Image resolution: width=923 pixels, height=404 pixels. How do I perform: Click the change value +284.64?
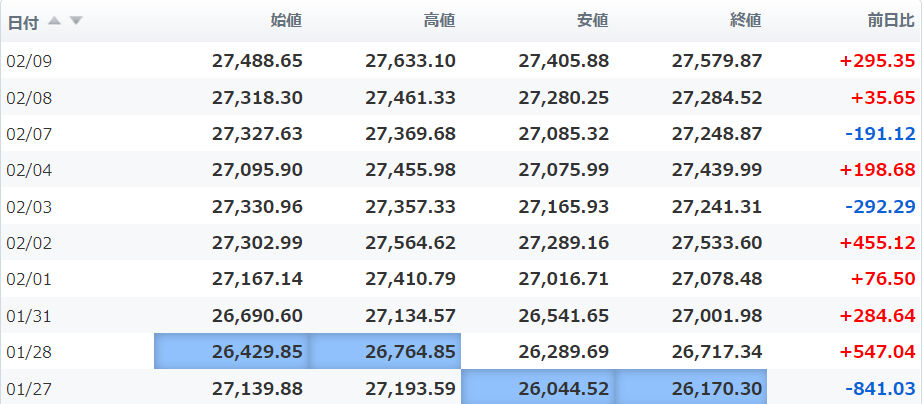click(x=877, y=315)
